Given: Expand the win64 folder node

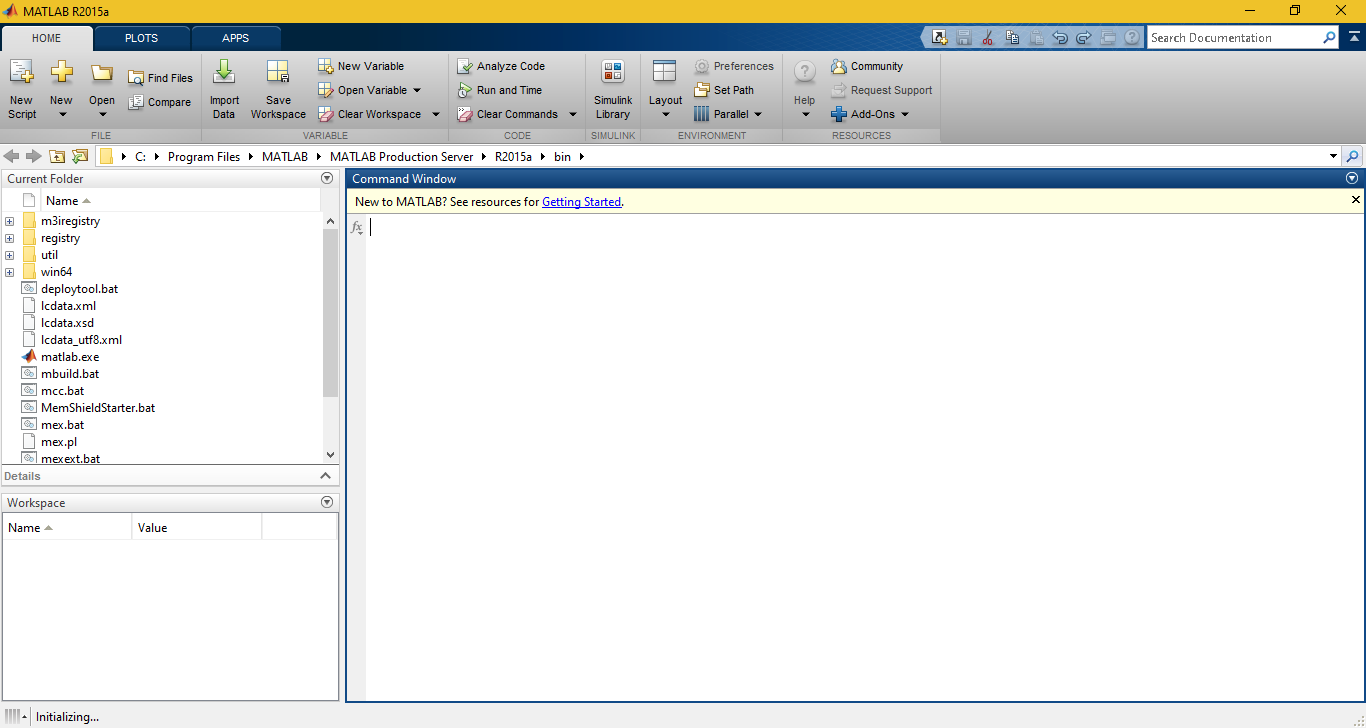Looking at the screenshot, I should [9, 272].
